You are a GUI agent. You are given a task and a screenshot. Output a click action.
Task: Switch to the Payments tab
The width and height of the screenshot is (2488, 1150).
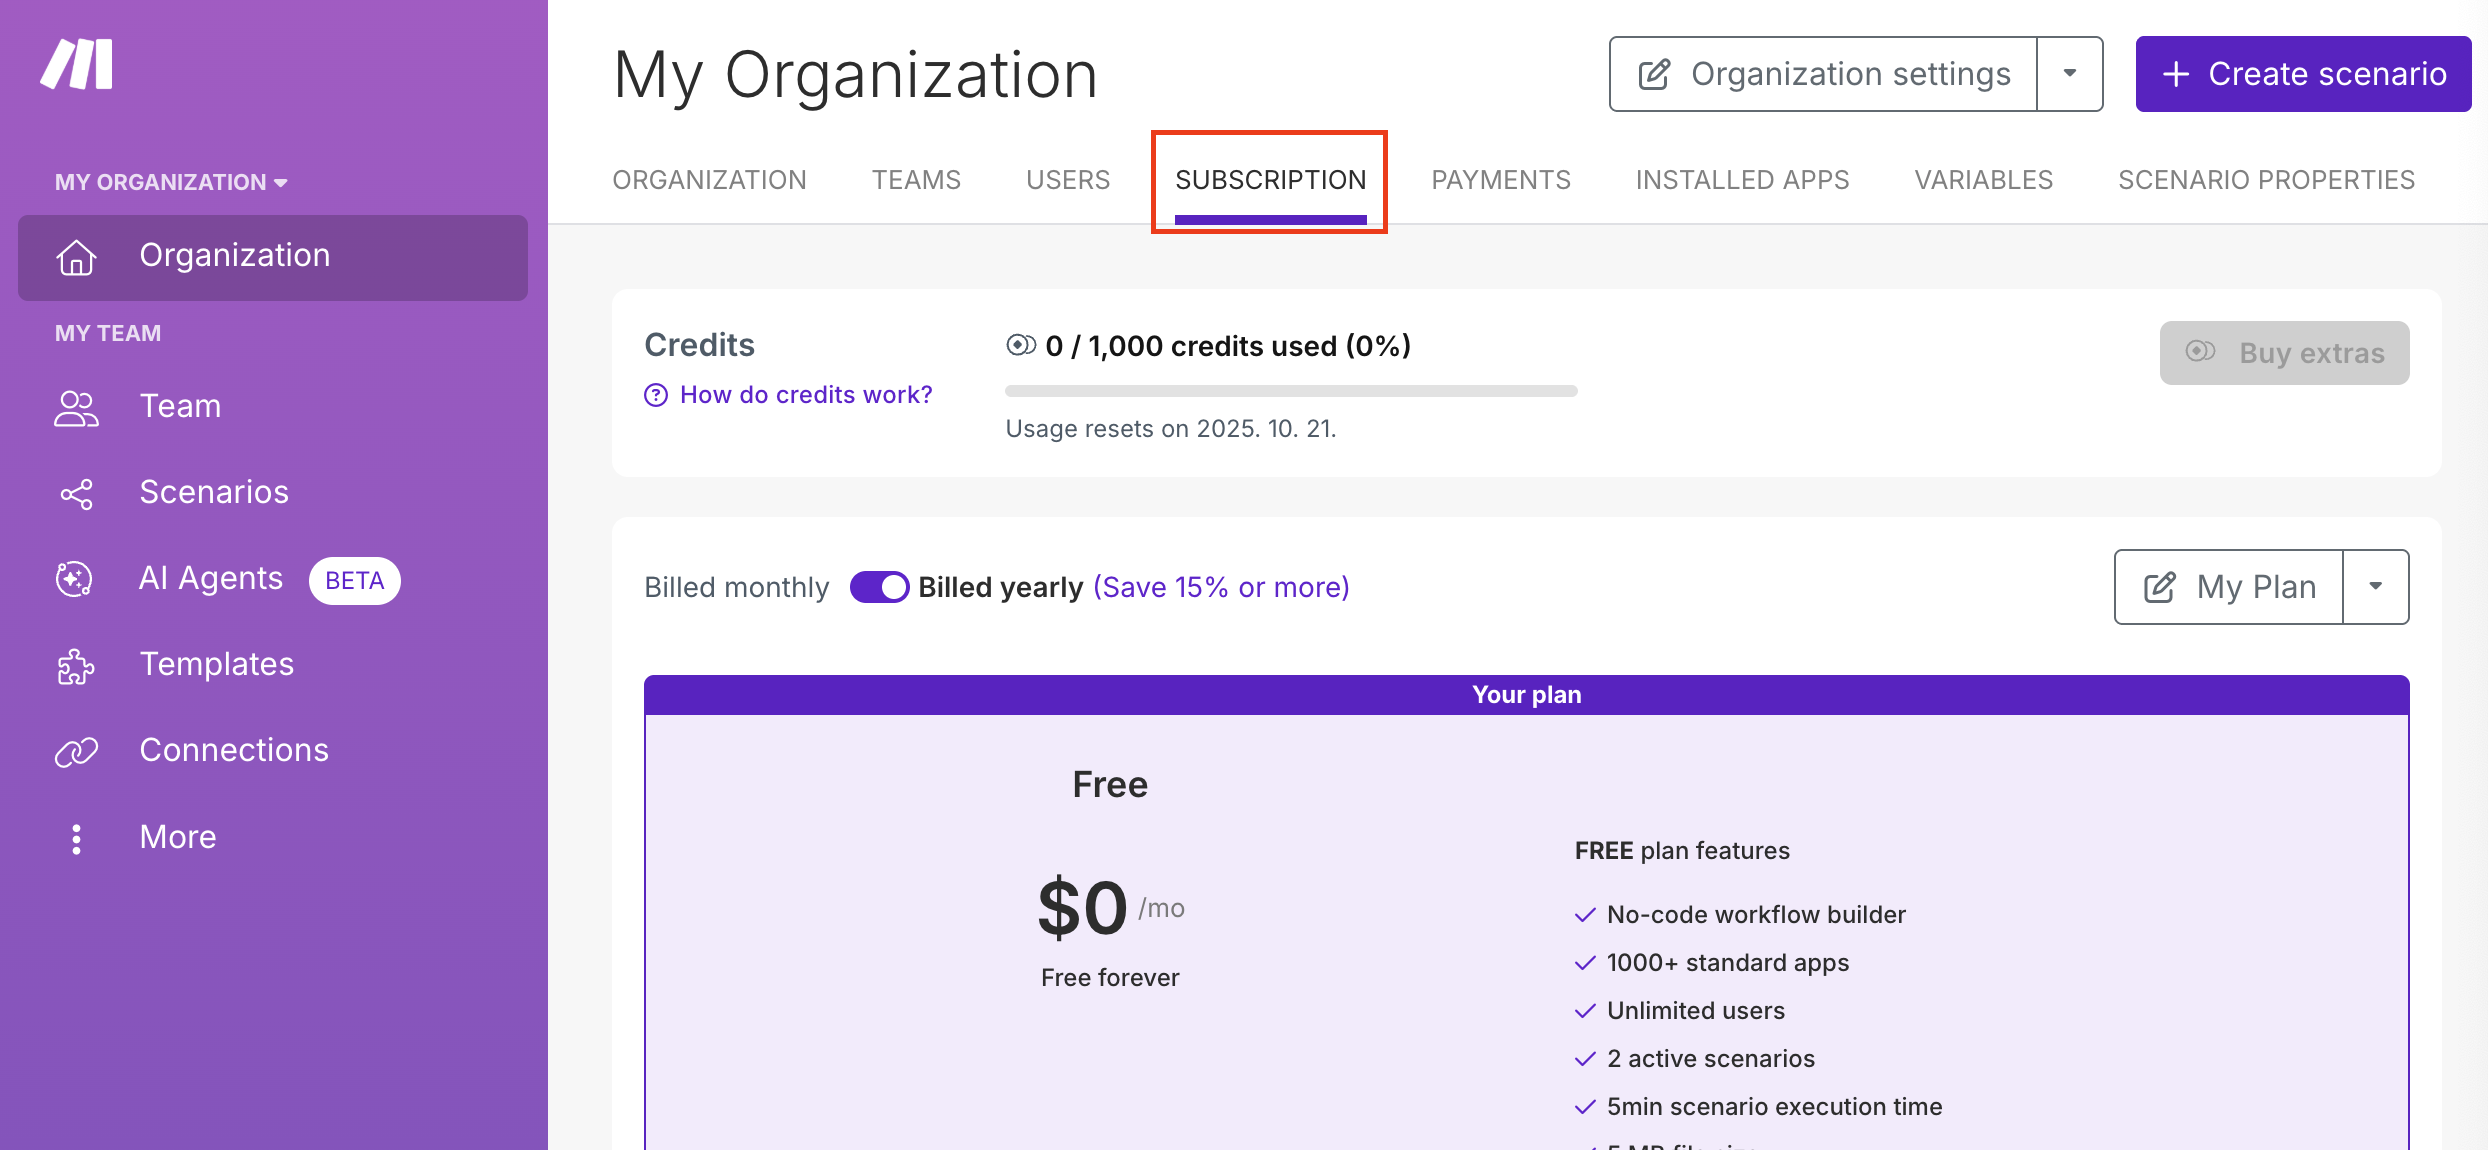(1500, 180)
